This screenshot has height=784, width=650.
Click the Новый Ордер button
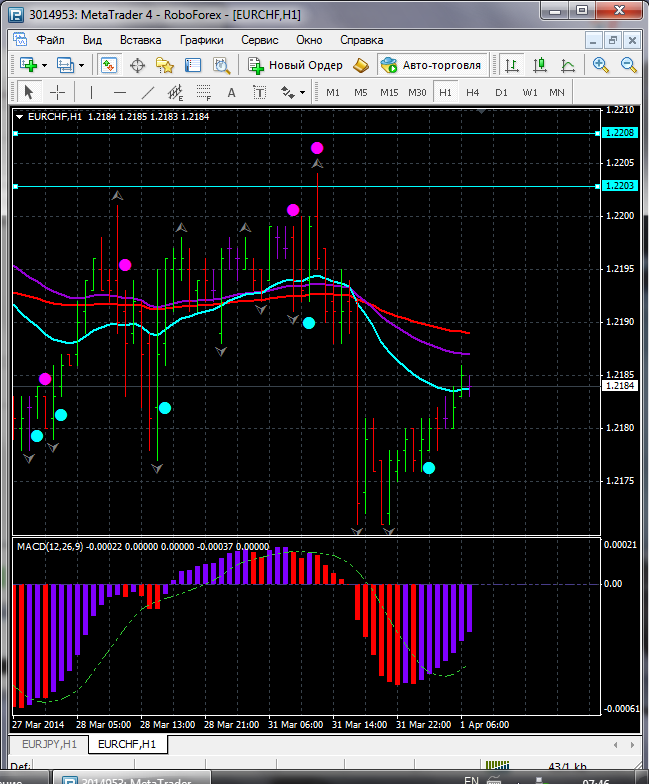click(x=295, y=65)
